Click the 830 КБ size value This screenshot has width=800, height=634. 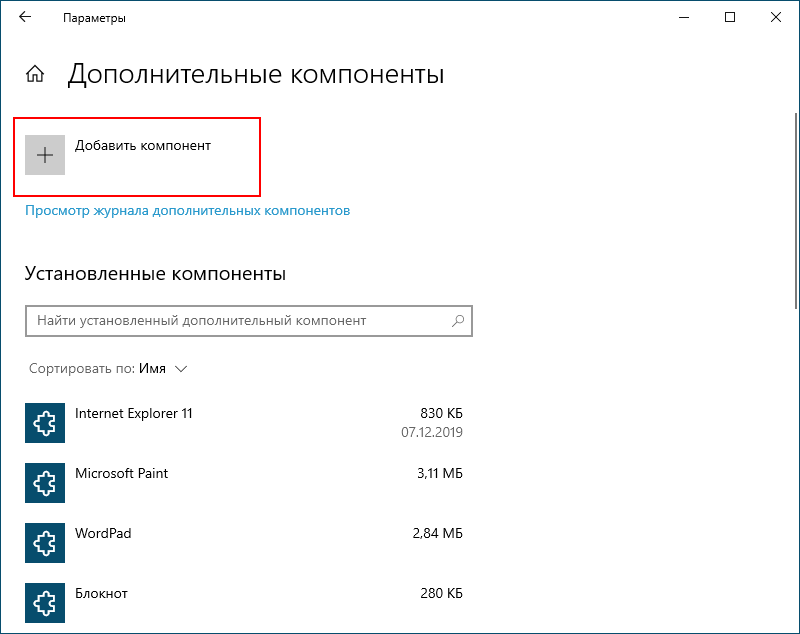pyautogui.click(x=441, y=413)
